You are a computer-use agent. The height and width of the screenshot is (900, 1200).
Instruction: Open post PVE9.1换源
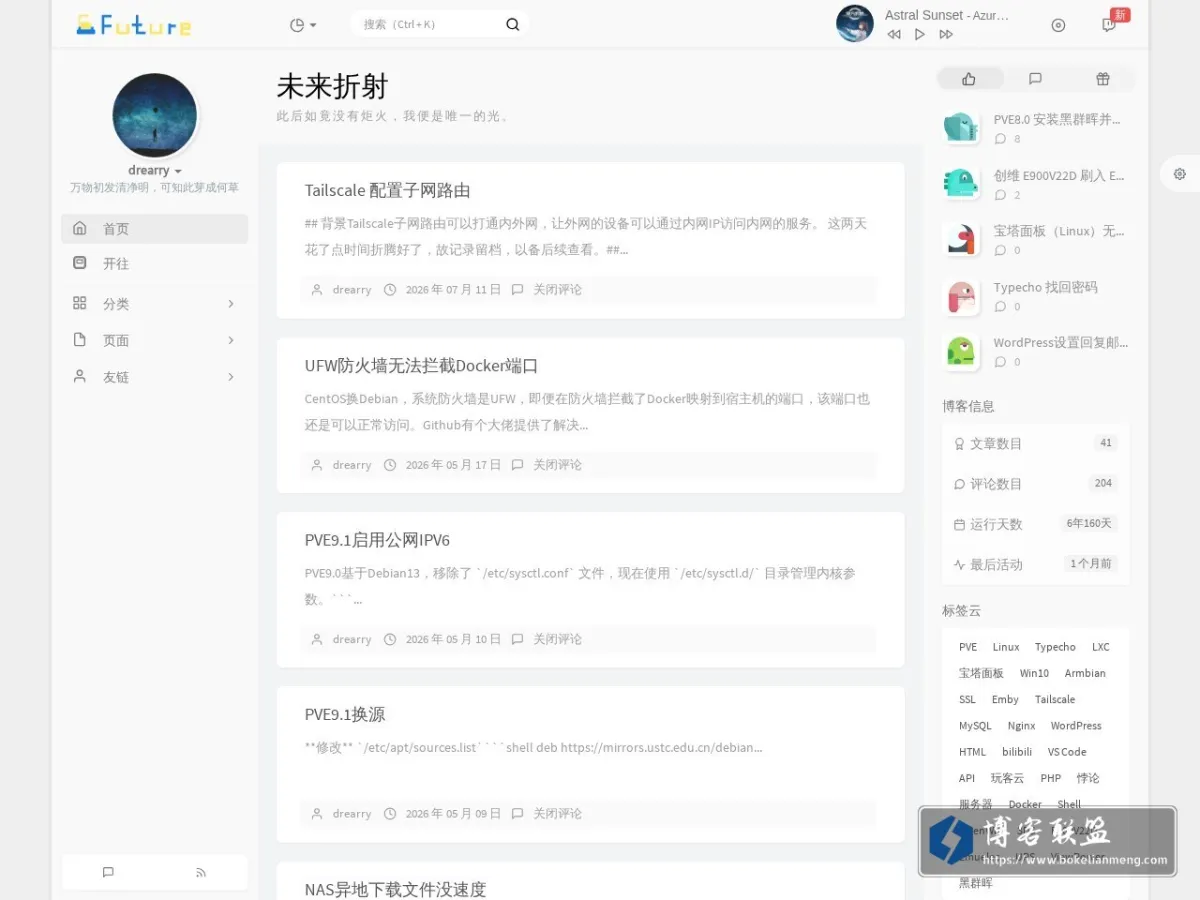[x=345, y=715]
